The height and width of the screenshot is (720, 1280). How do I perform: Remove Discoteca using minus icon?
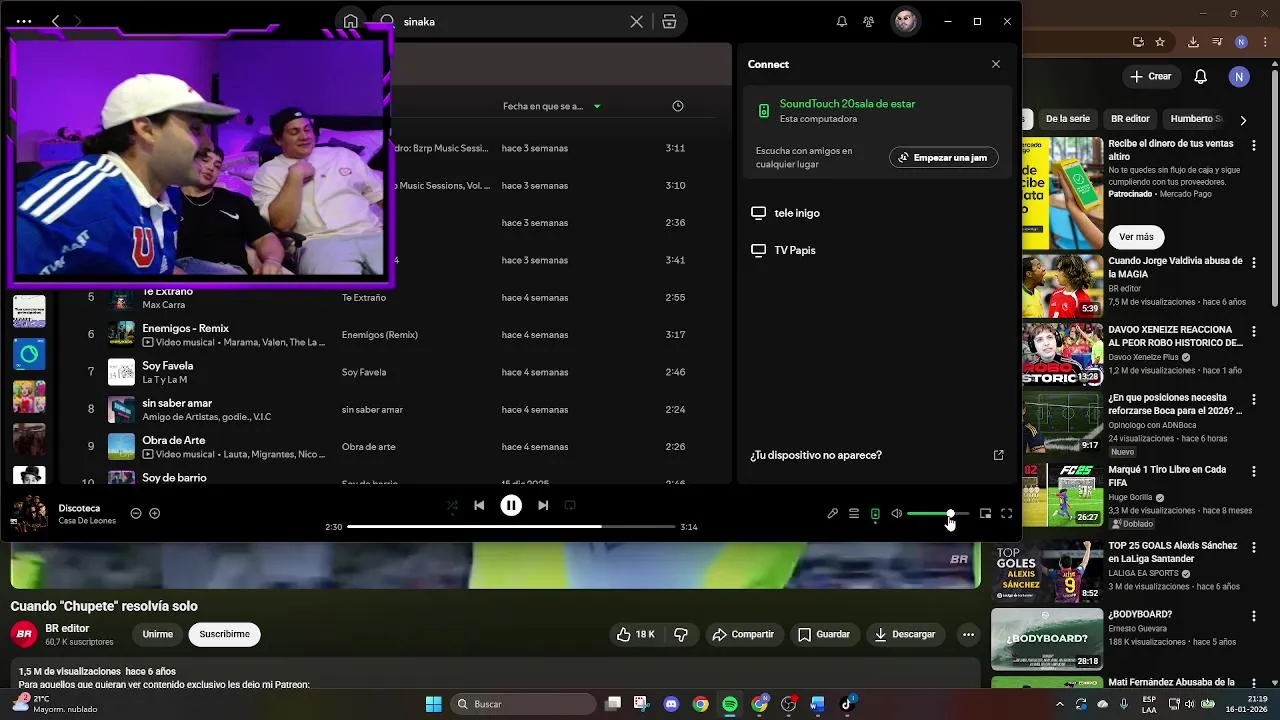pos(136,514)
